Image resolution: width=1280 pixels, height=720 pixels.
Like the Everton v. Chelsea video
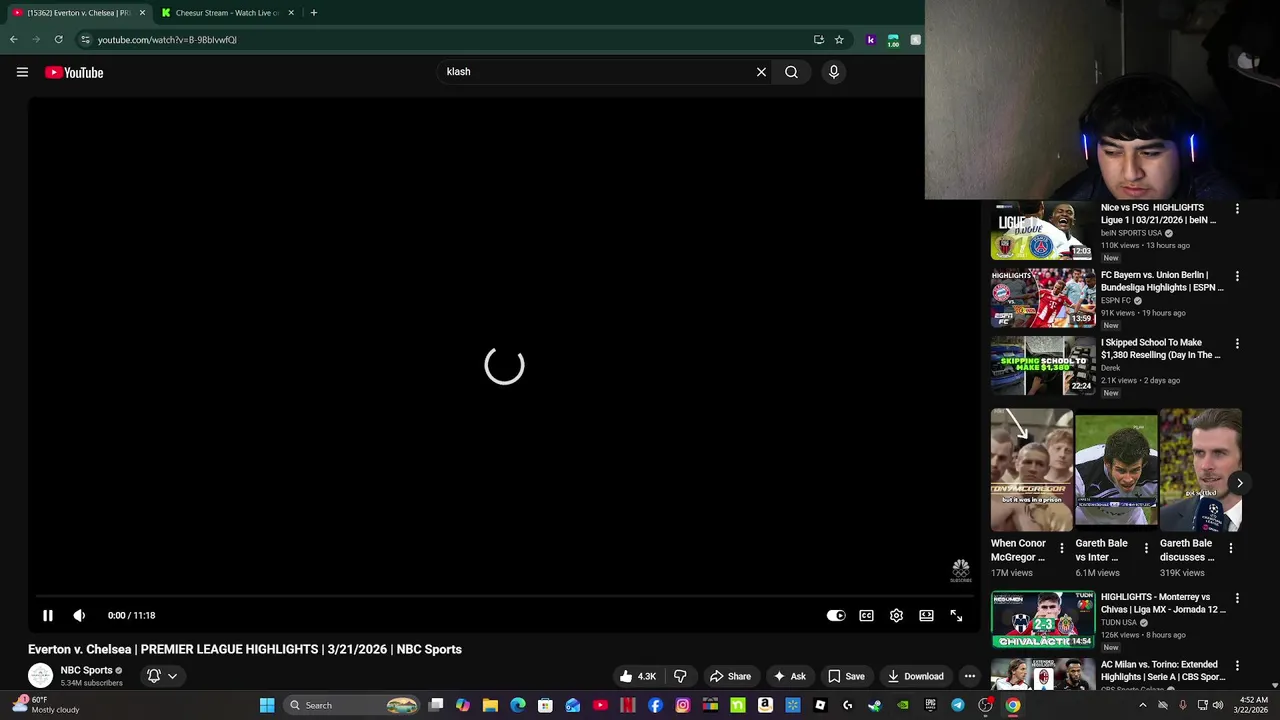[637, 676]
